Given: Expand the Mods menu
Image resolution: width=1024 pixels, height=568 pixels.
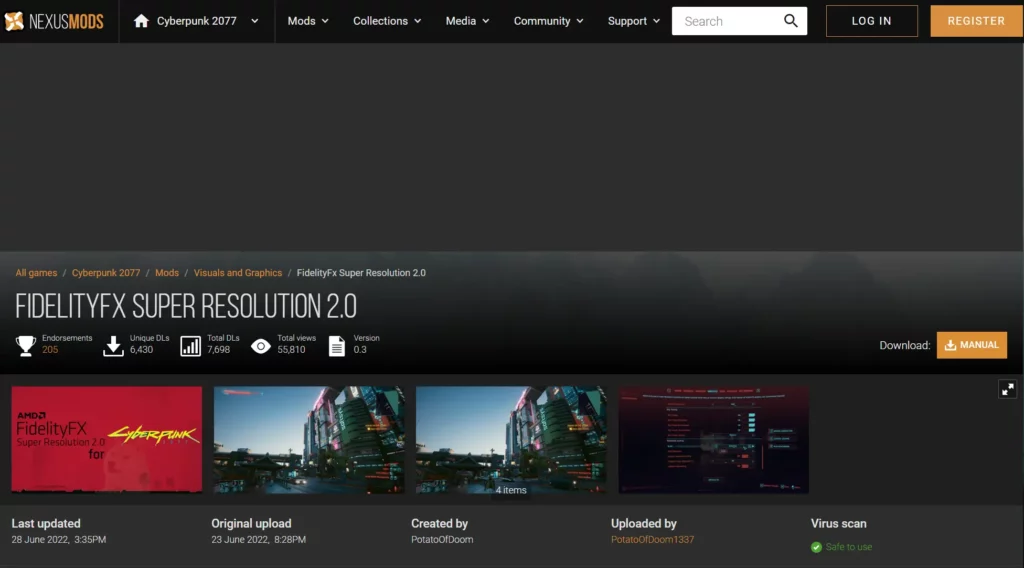Looking at the screenshot, I should 308,21.
